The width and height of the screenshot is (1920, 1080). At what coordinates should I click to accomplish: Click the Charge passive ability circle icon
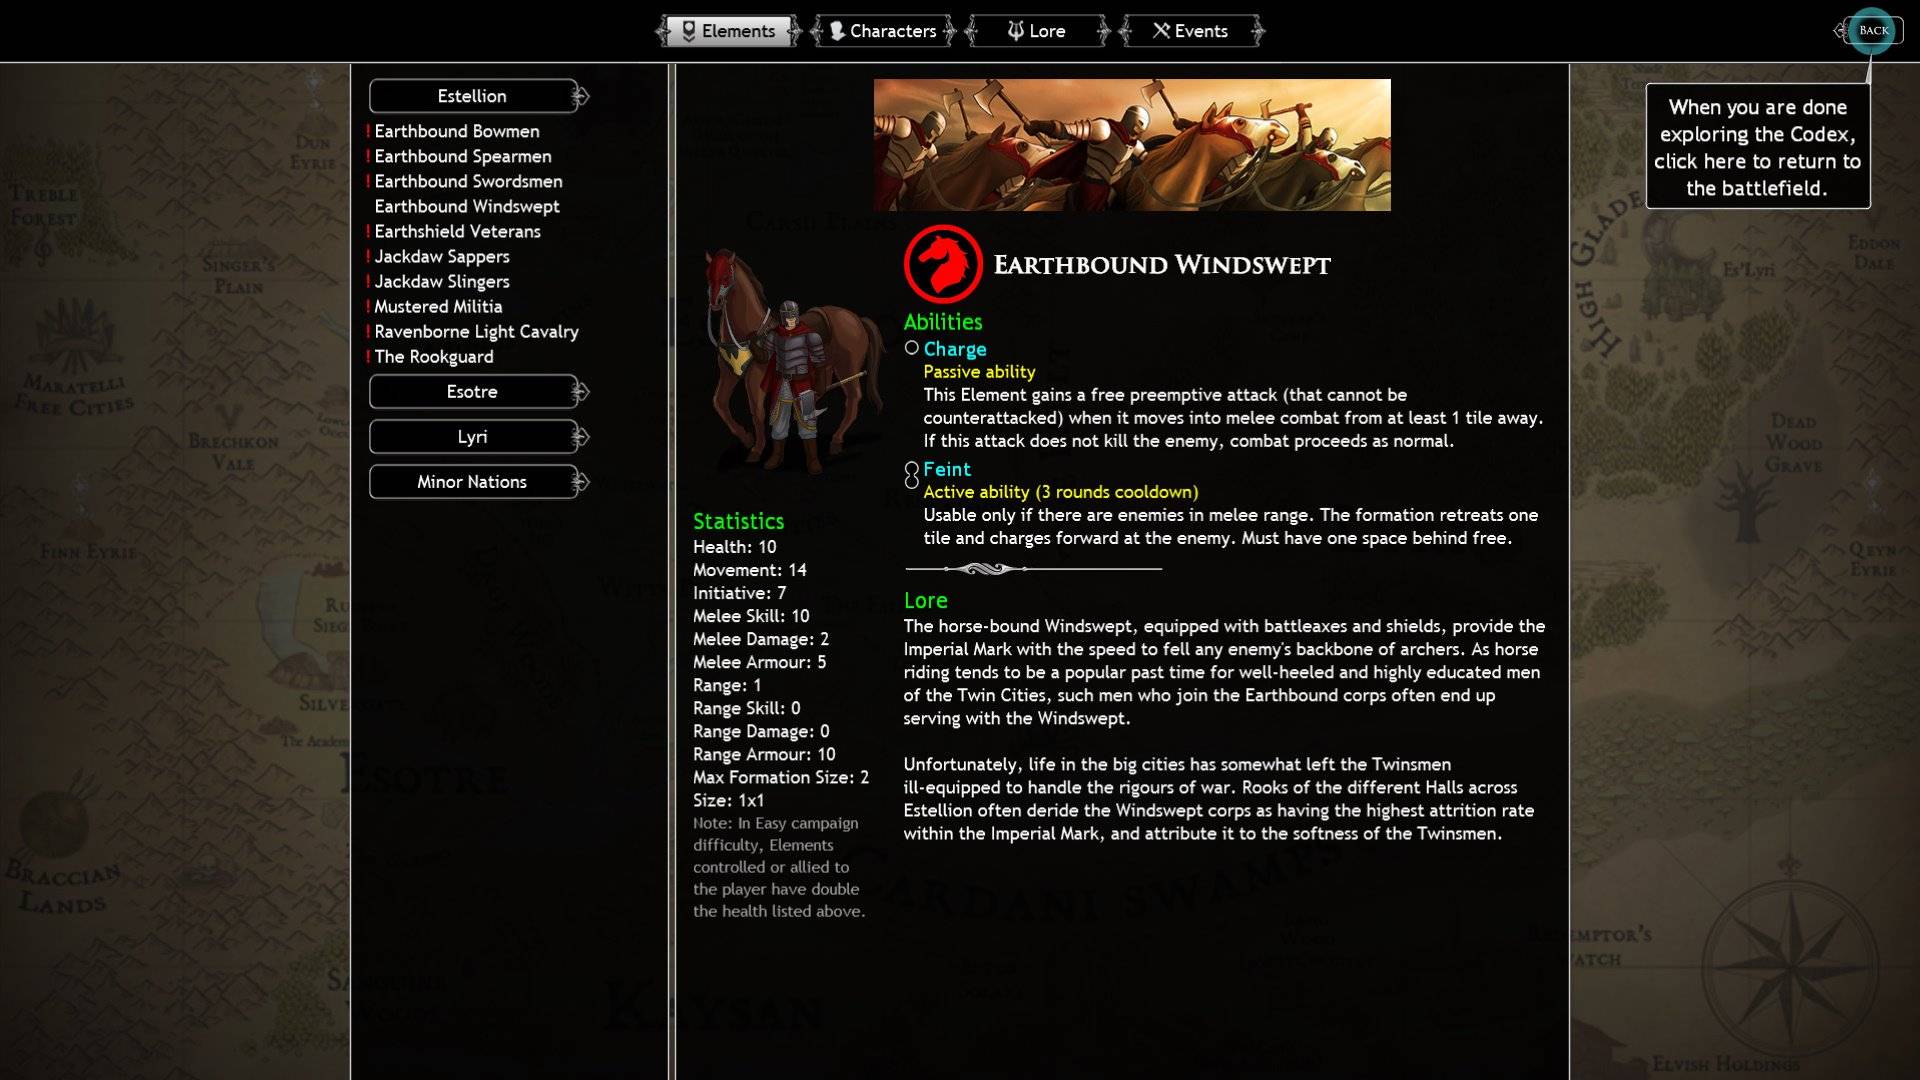pos(911,348)
